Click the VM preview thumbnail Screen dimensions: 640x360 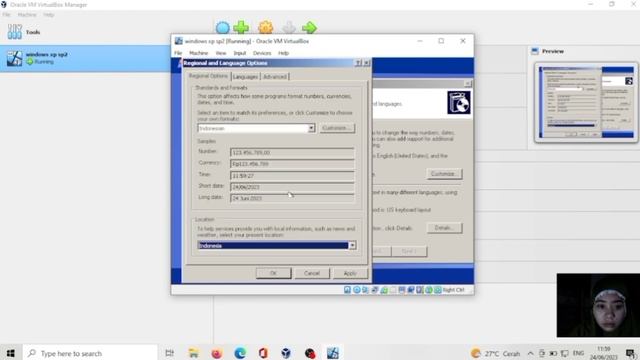586,102
